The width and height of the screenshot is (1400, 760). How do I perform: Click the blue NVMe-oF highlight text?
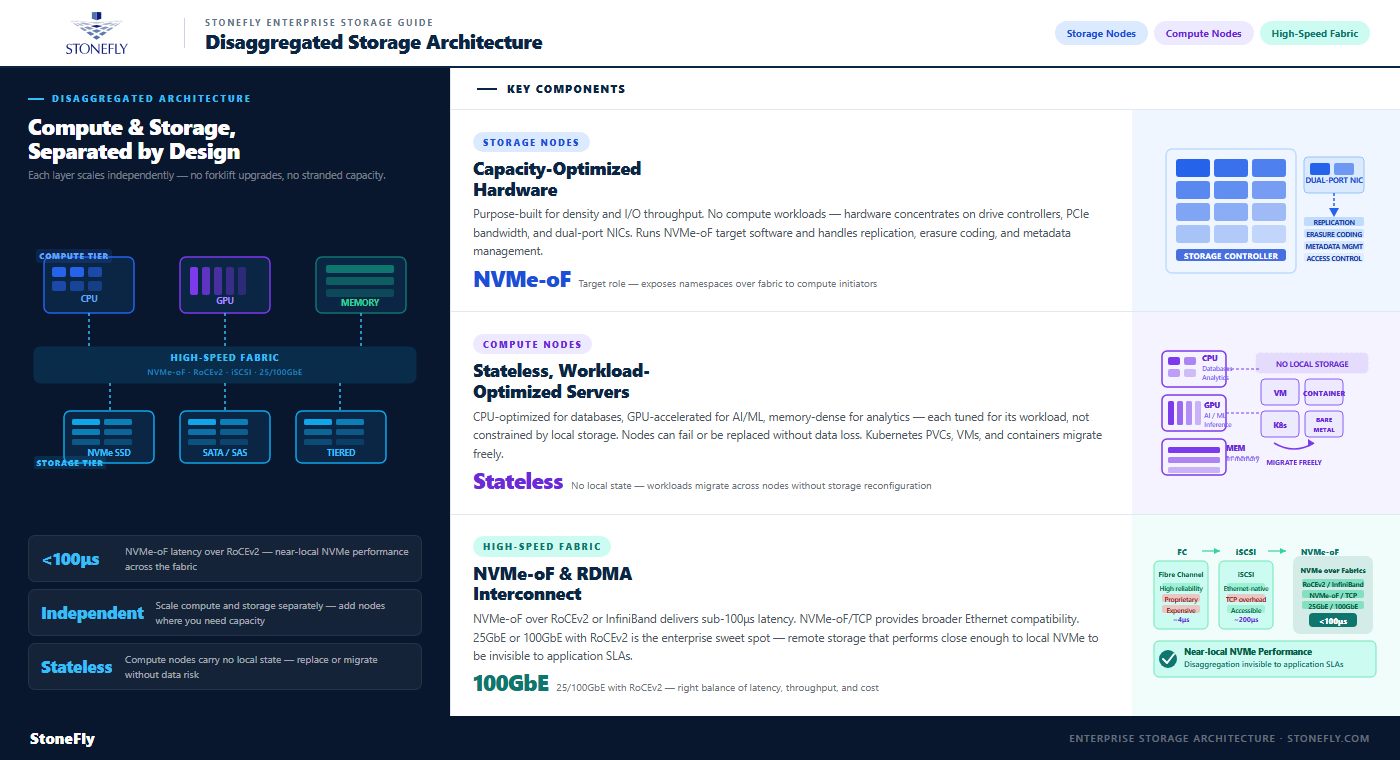pos(522,280)
